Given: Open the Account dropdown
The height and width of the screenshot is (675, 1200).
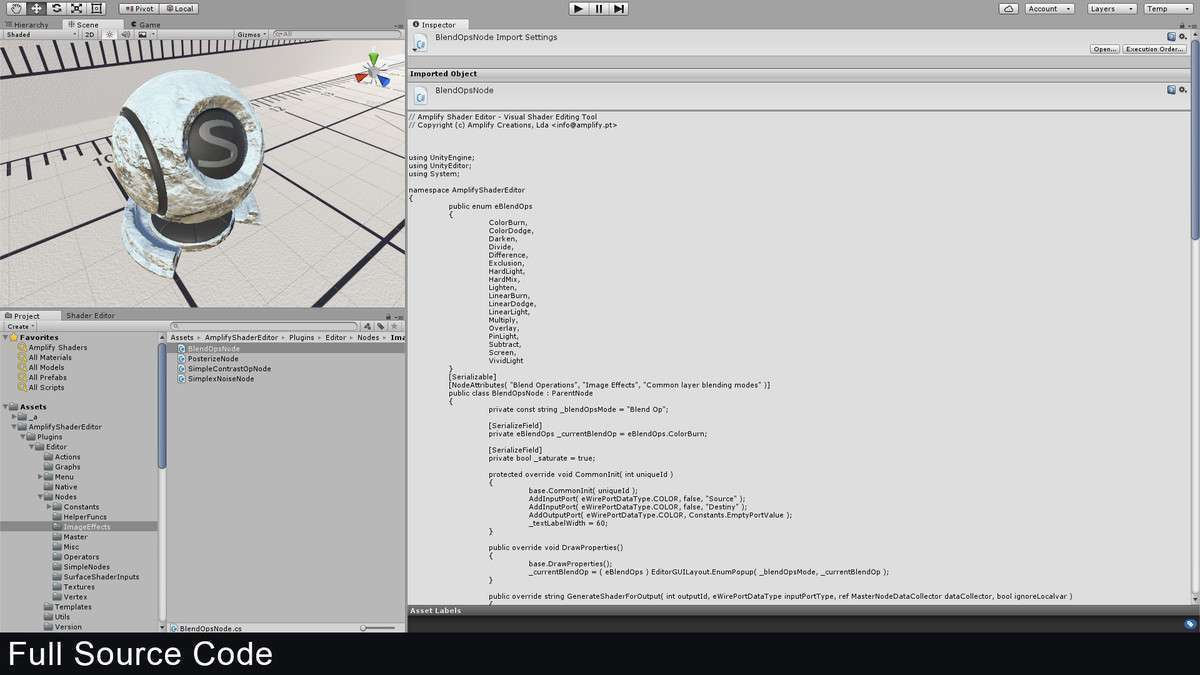Looking at the screenshot, I should [1049, 8].
